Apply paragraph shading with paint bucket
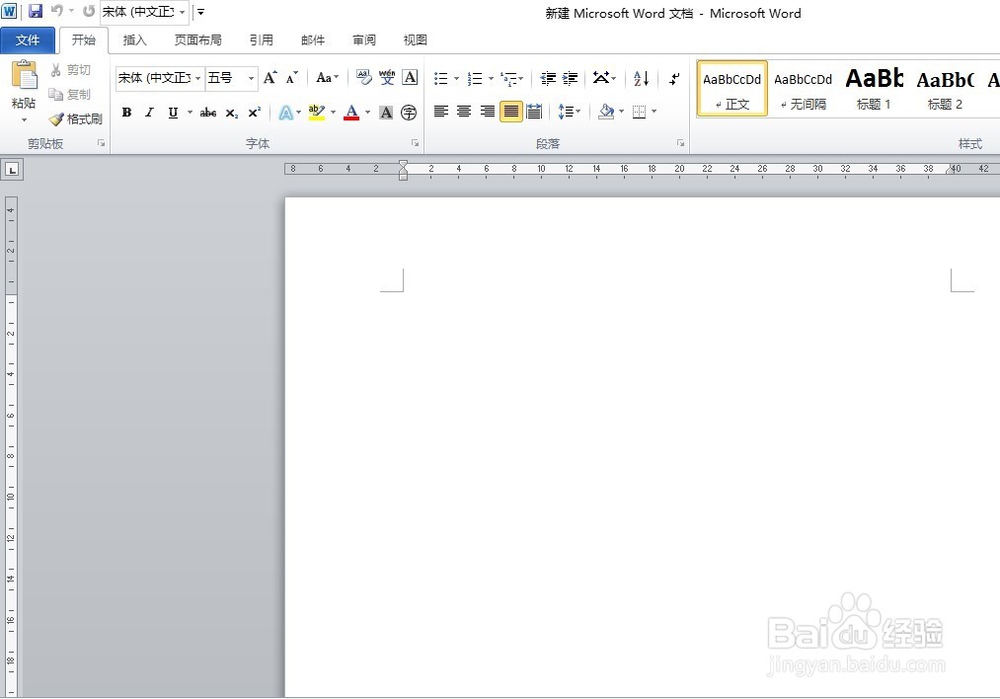This screenshot has height=699, width=1000. click(x=606, y=112)
